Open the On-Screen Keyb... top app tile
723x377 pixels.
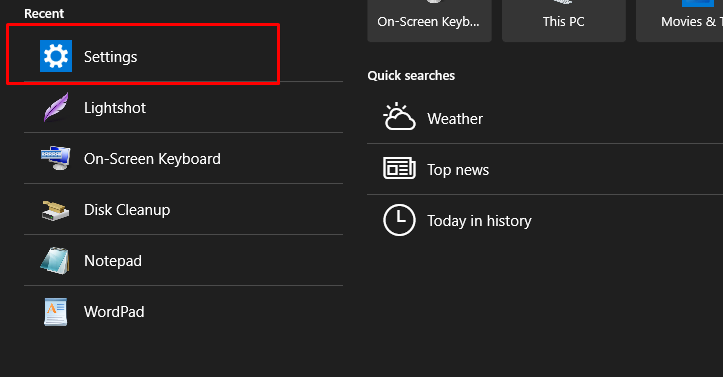point(429,21)
